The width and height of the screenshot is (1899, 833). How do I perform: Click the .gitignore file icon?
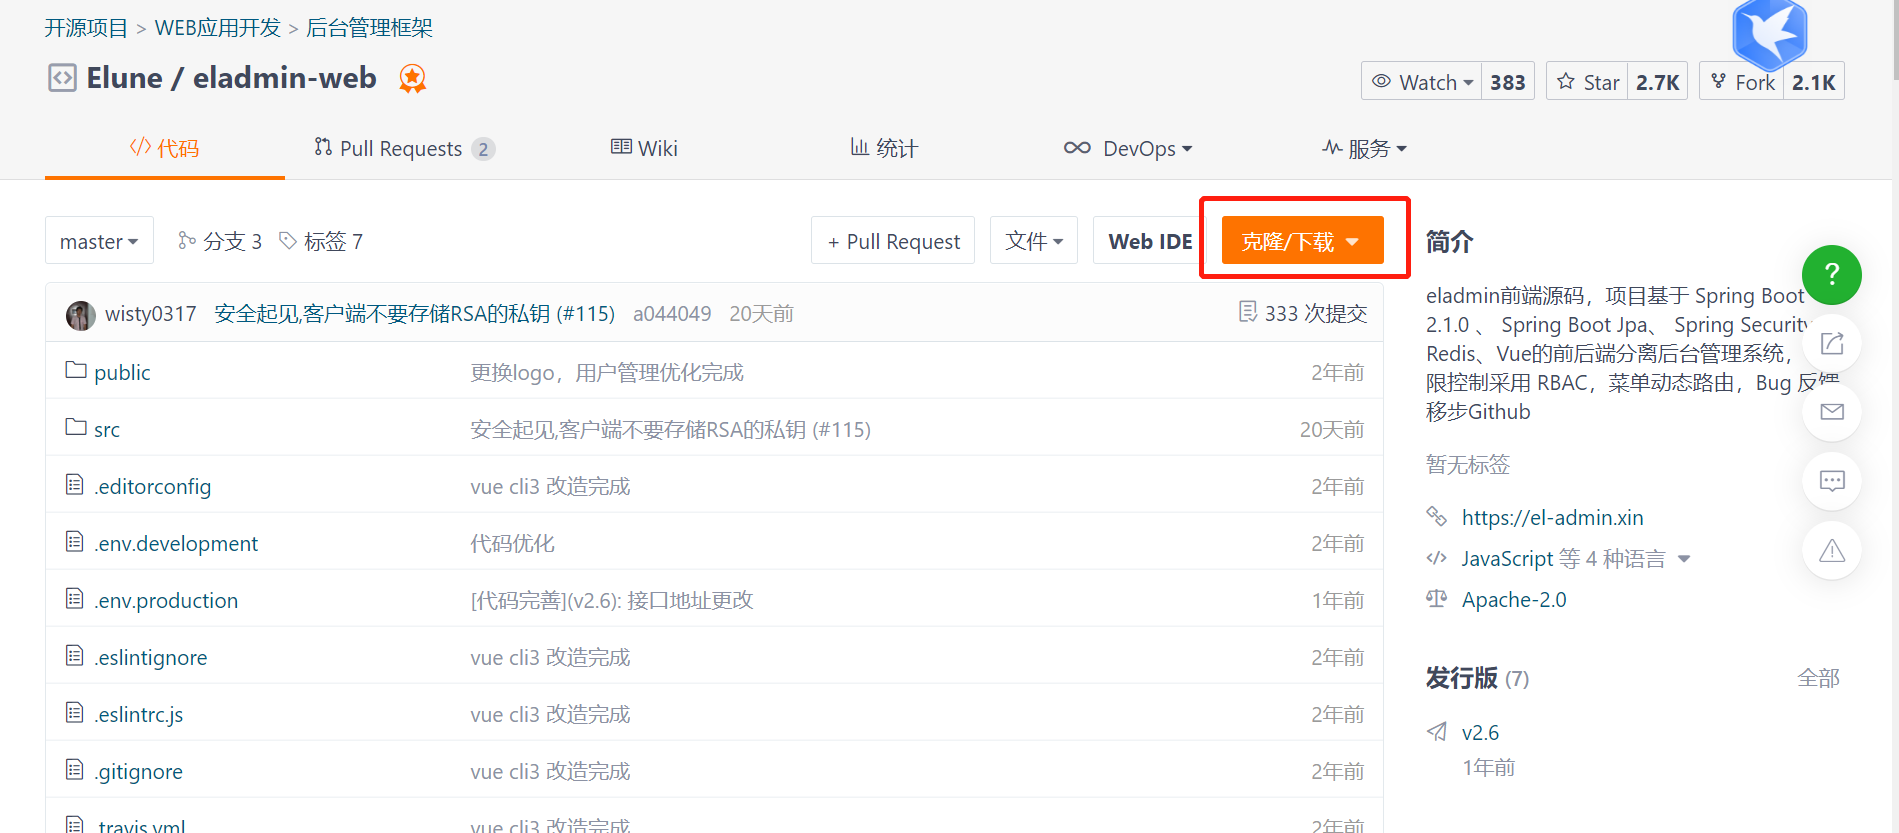coord(74,770)
